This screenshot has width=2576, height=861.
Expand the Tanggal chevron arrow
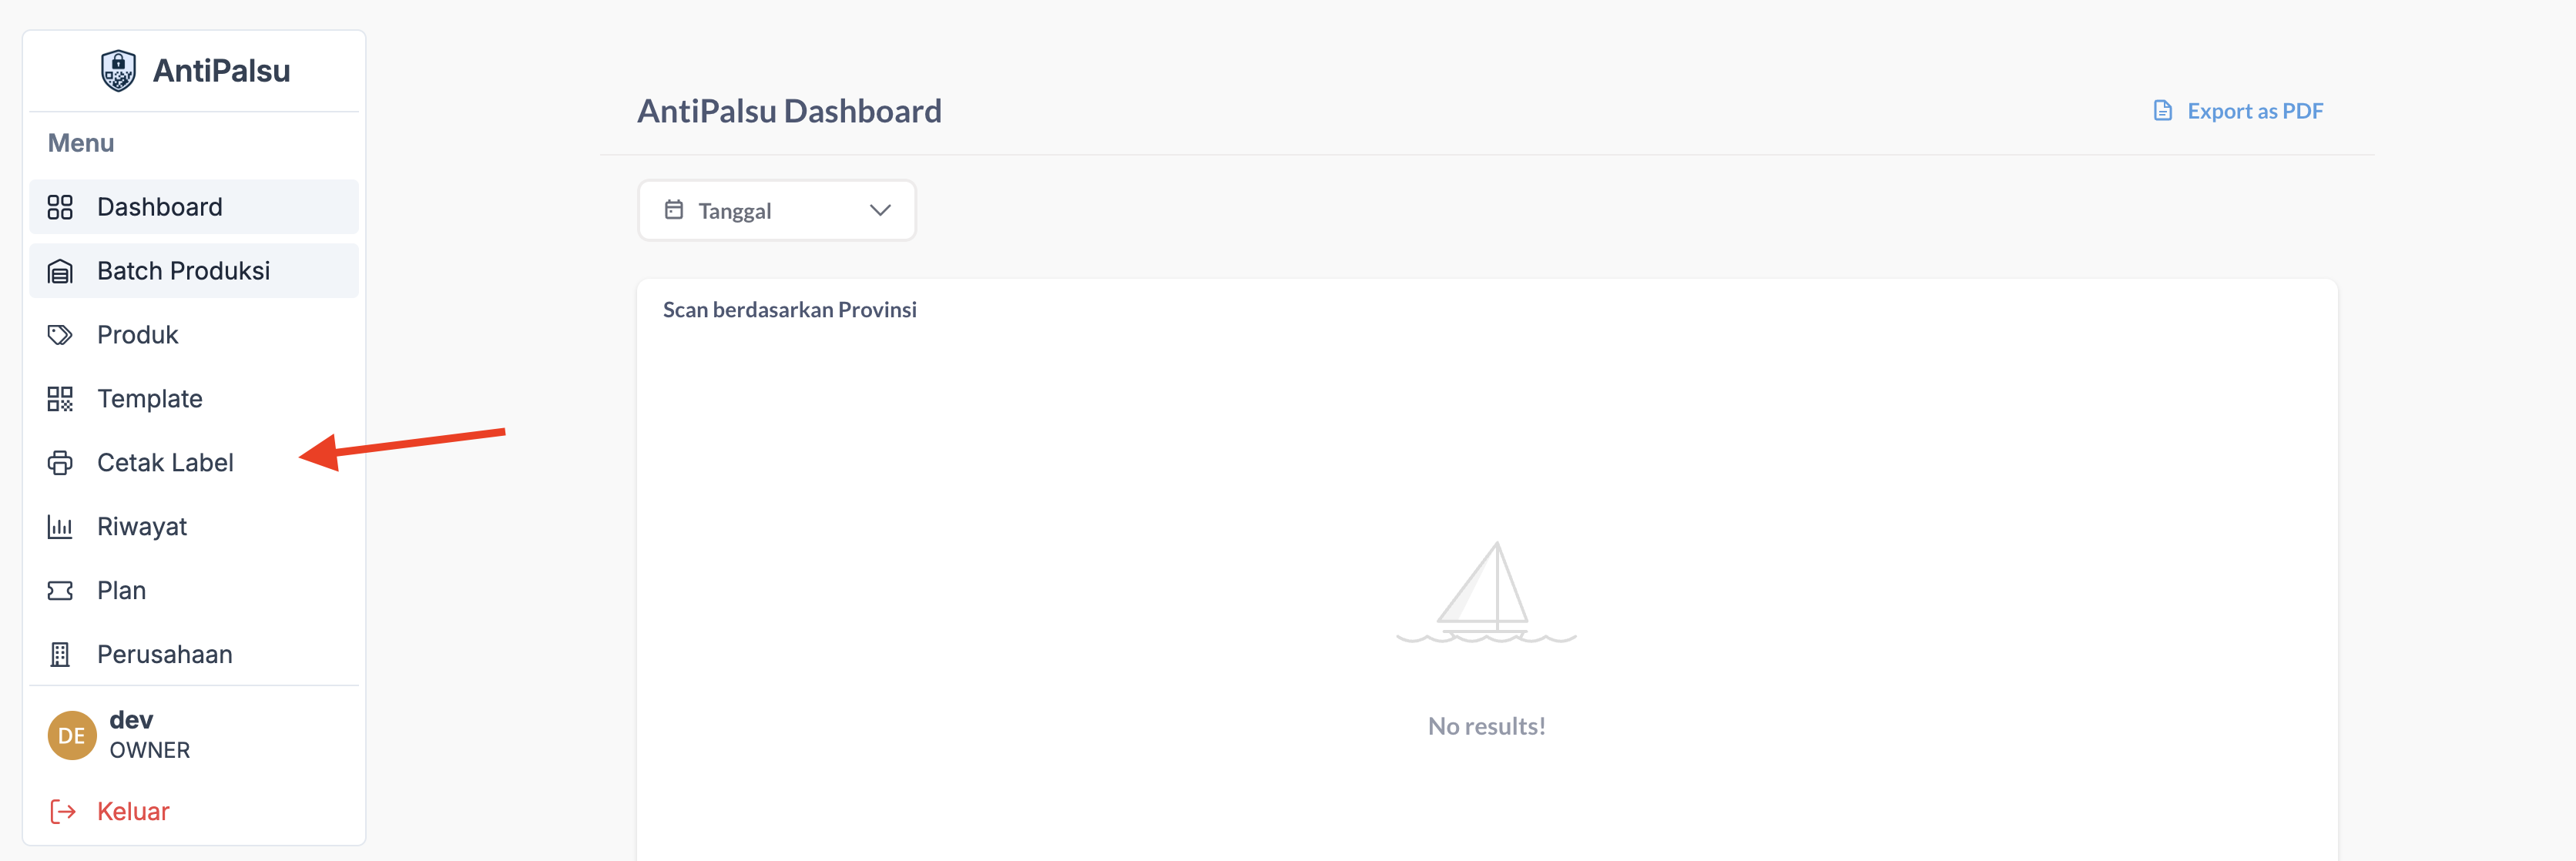coord(880,210)
